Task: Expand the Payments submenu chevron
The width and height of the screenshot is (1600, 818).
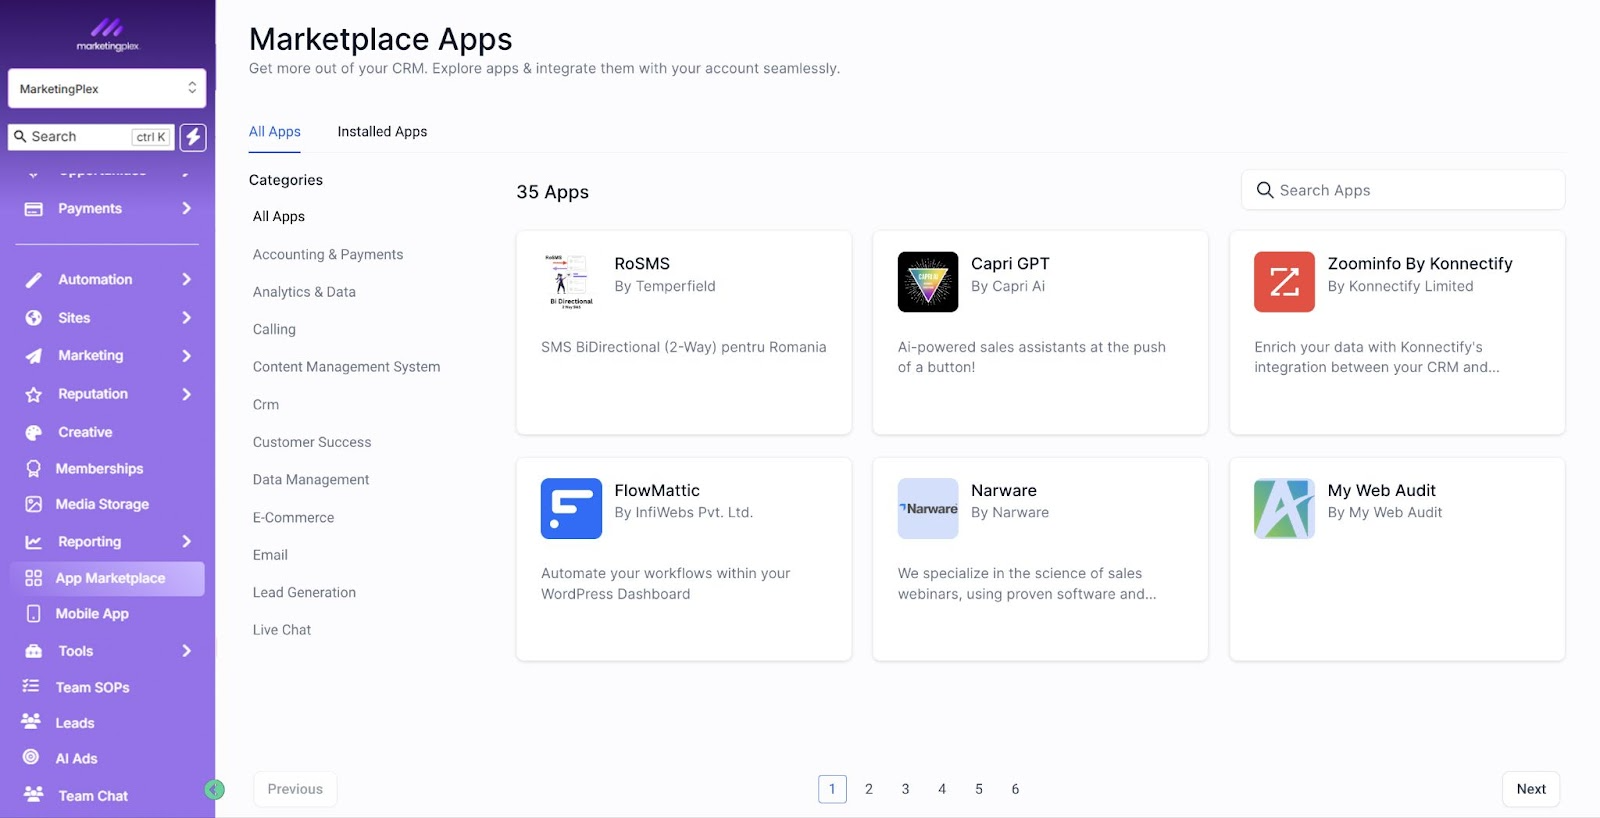Action: click(x=186, y=209)
